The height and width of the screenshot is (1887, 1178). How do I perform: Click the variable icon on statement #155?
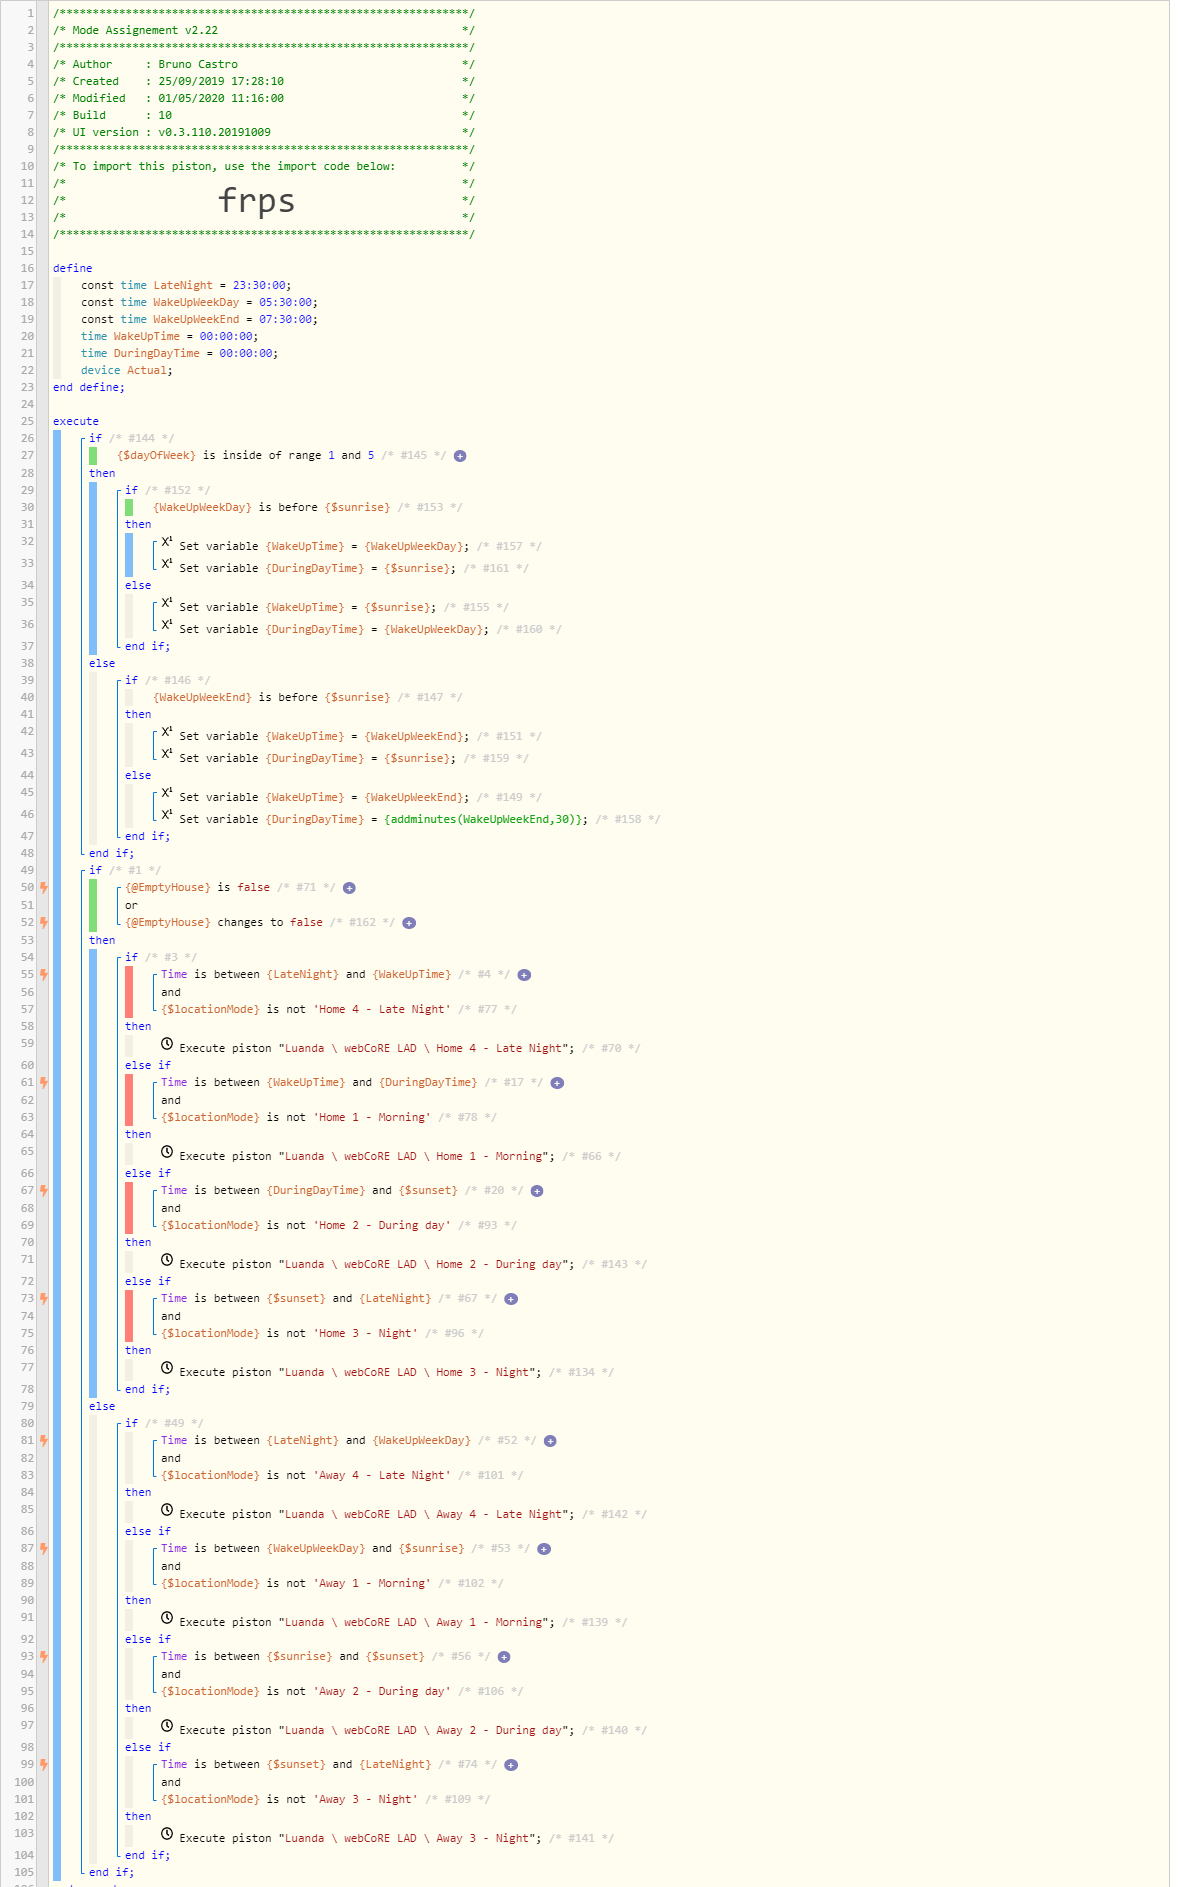167,603
